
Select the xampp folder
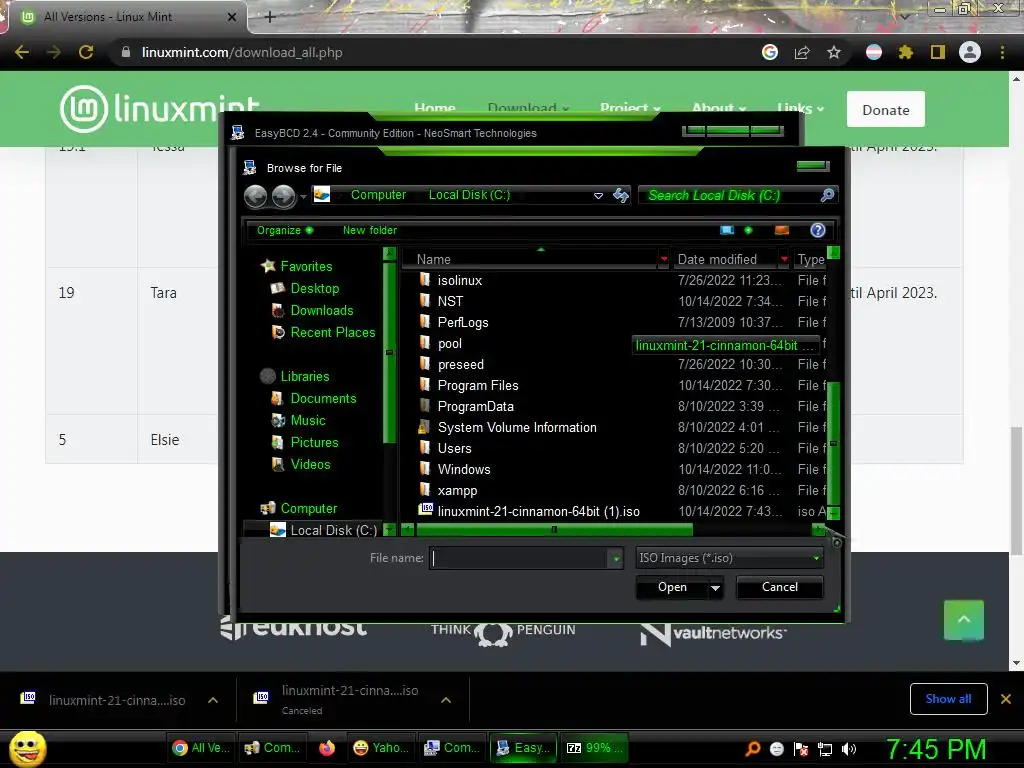click(x=457, y=490)
